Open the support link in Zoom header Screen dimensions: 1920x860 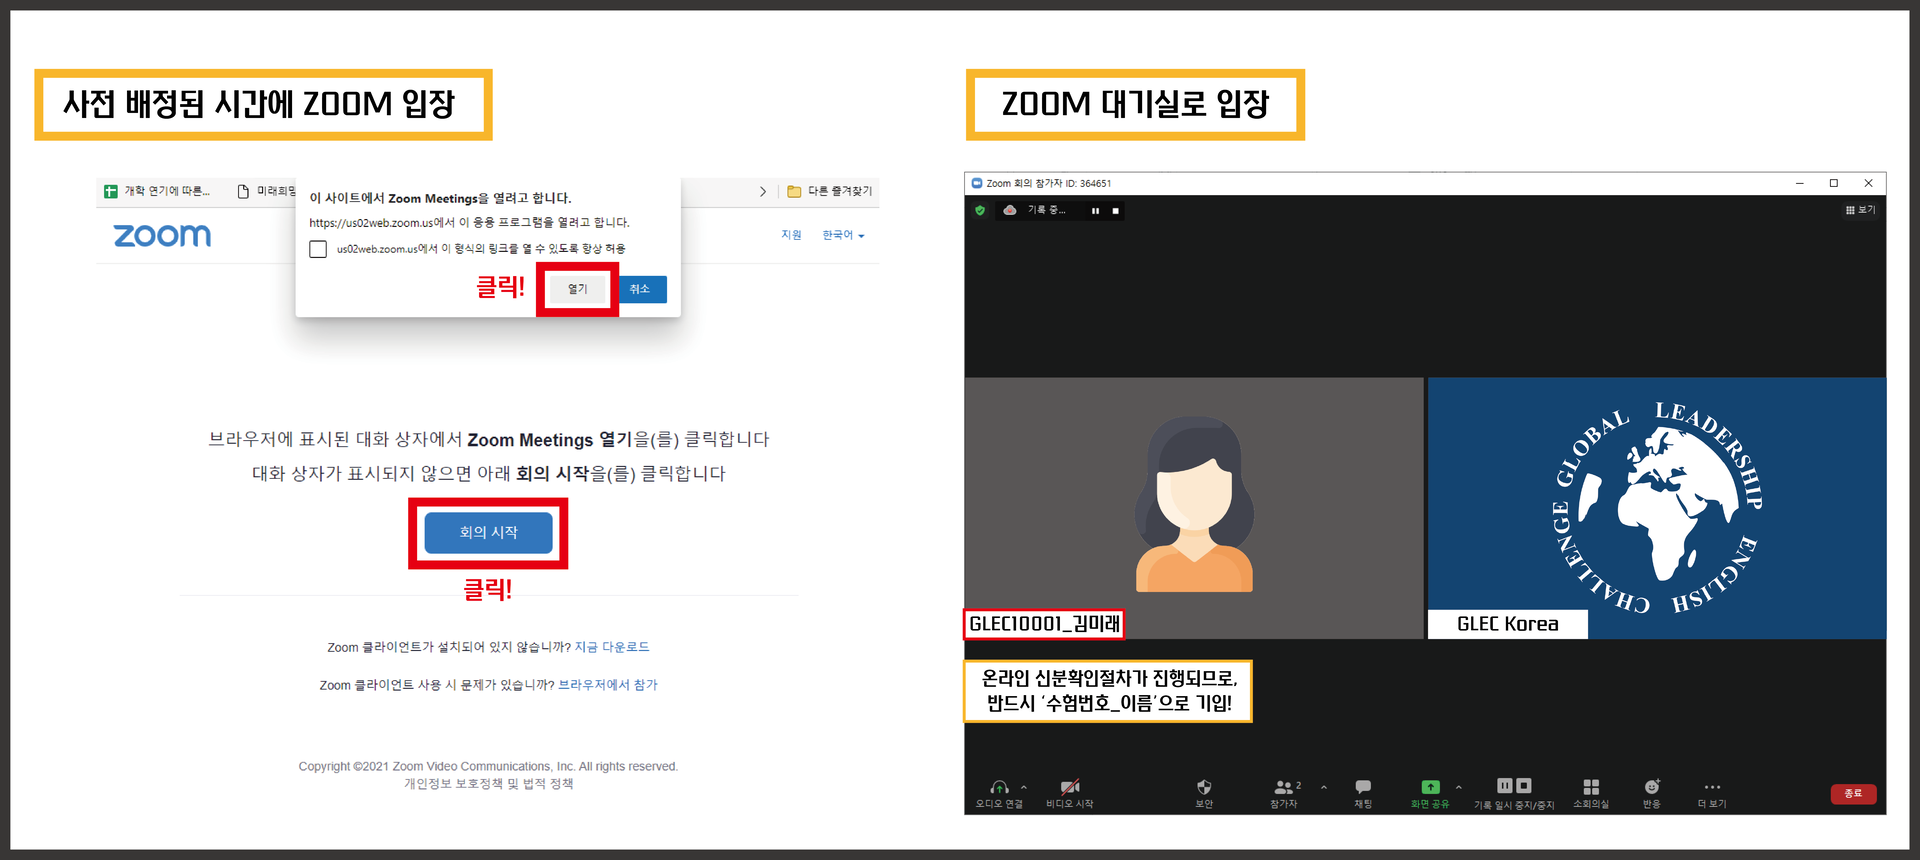pyautogui.click(x=791, y=235)
